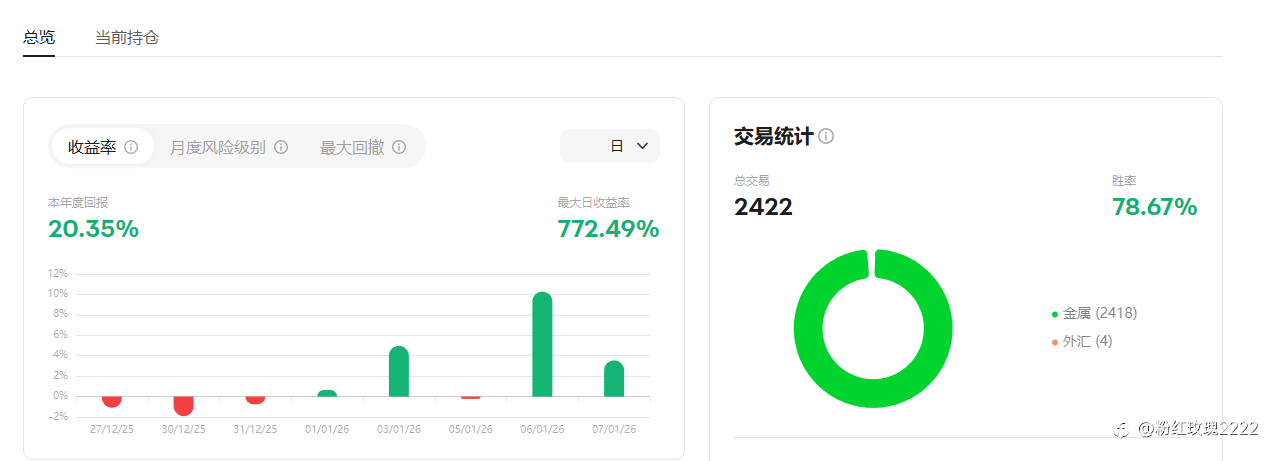Click the 07/01/26 green bar

click(614, 379)
